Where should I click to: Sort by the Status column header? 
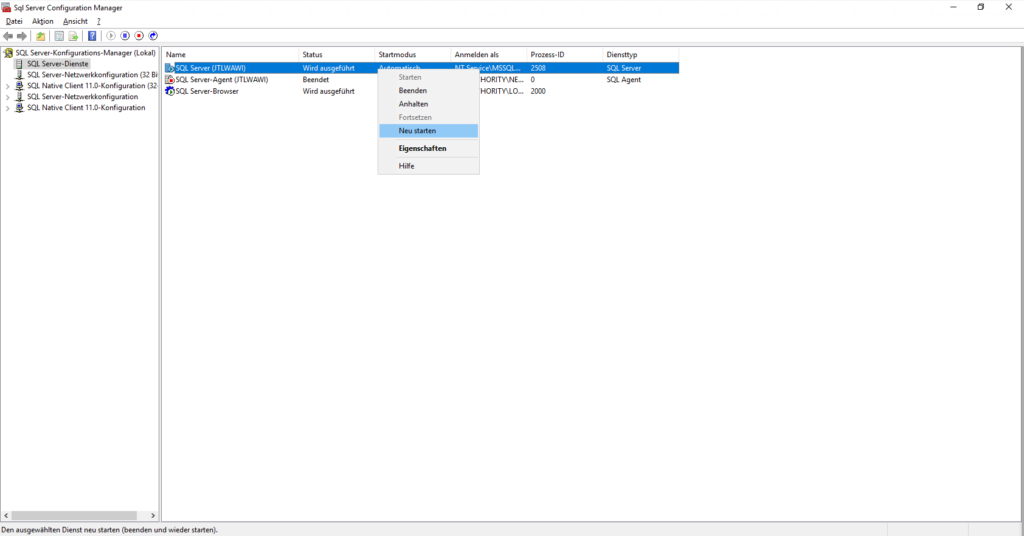click(x=336, y=55)
